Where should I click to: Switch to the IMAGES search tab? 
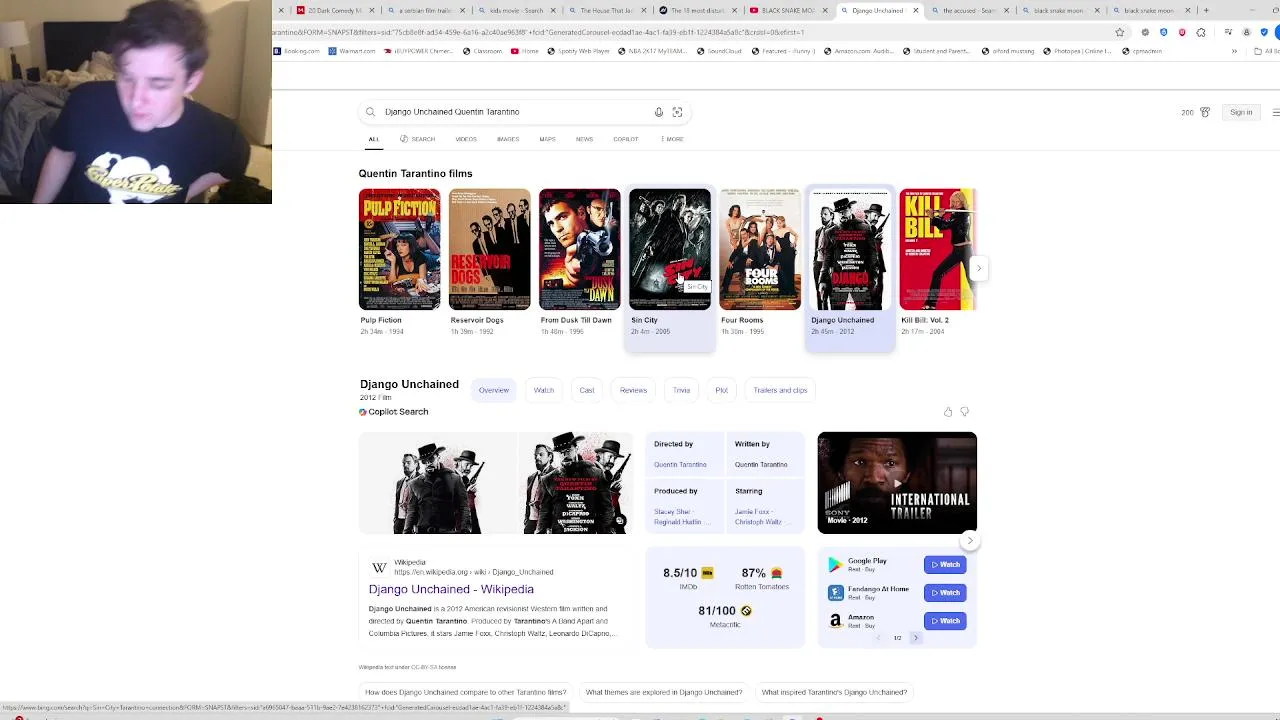tap(508, 139)
